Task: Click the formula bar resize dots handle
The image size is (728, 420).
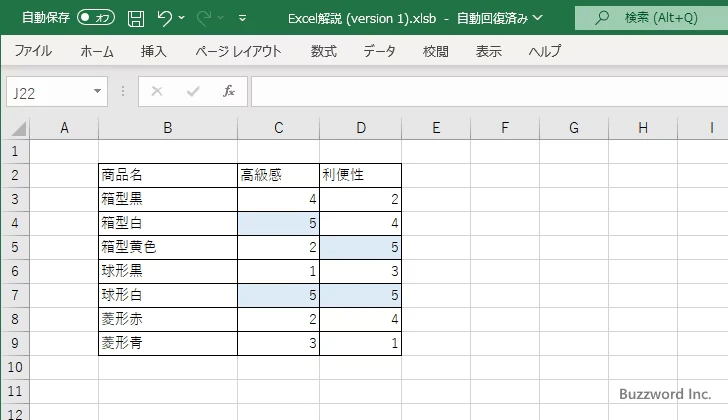Action: pyautogui.click(x=123, y=91)
